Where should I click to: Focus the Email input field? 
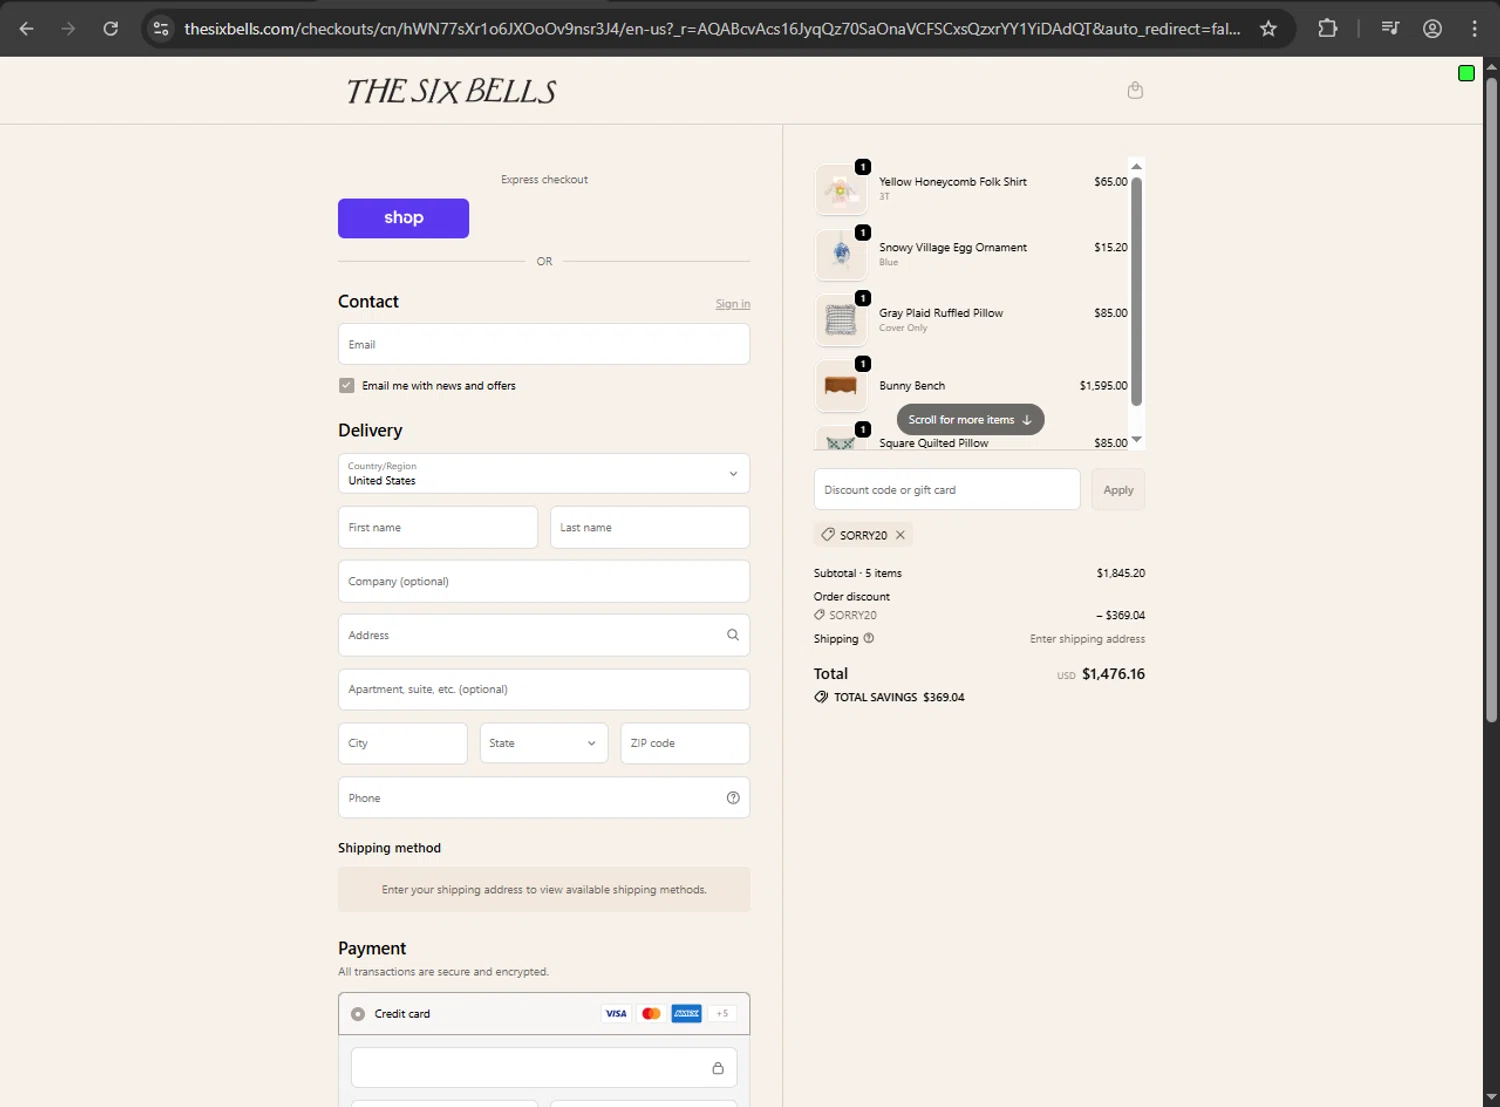[x=544, y=344]
